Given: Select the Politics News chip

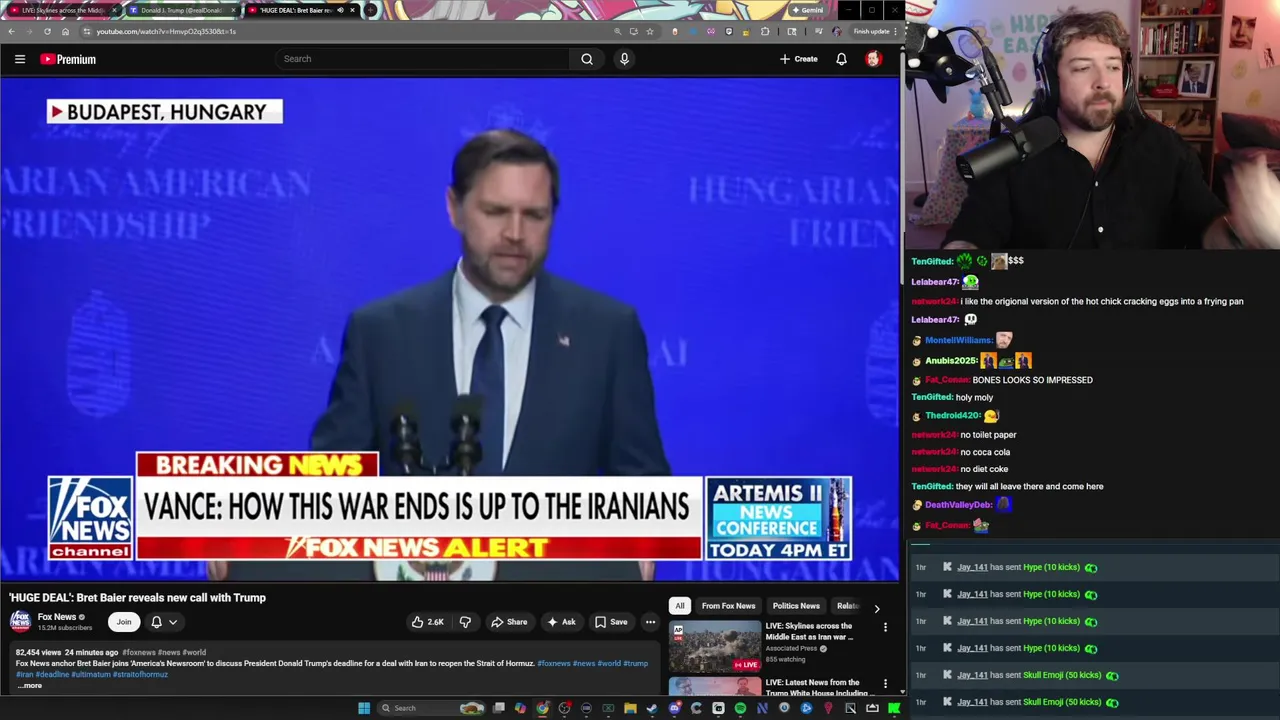Looking at the screenshot, I should (x=796, y=606).
